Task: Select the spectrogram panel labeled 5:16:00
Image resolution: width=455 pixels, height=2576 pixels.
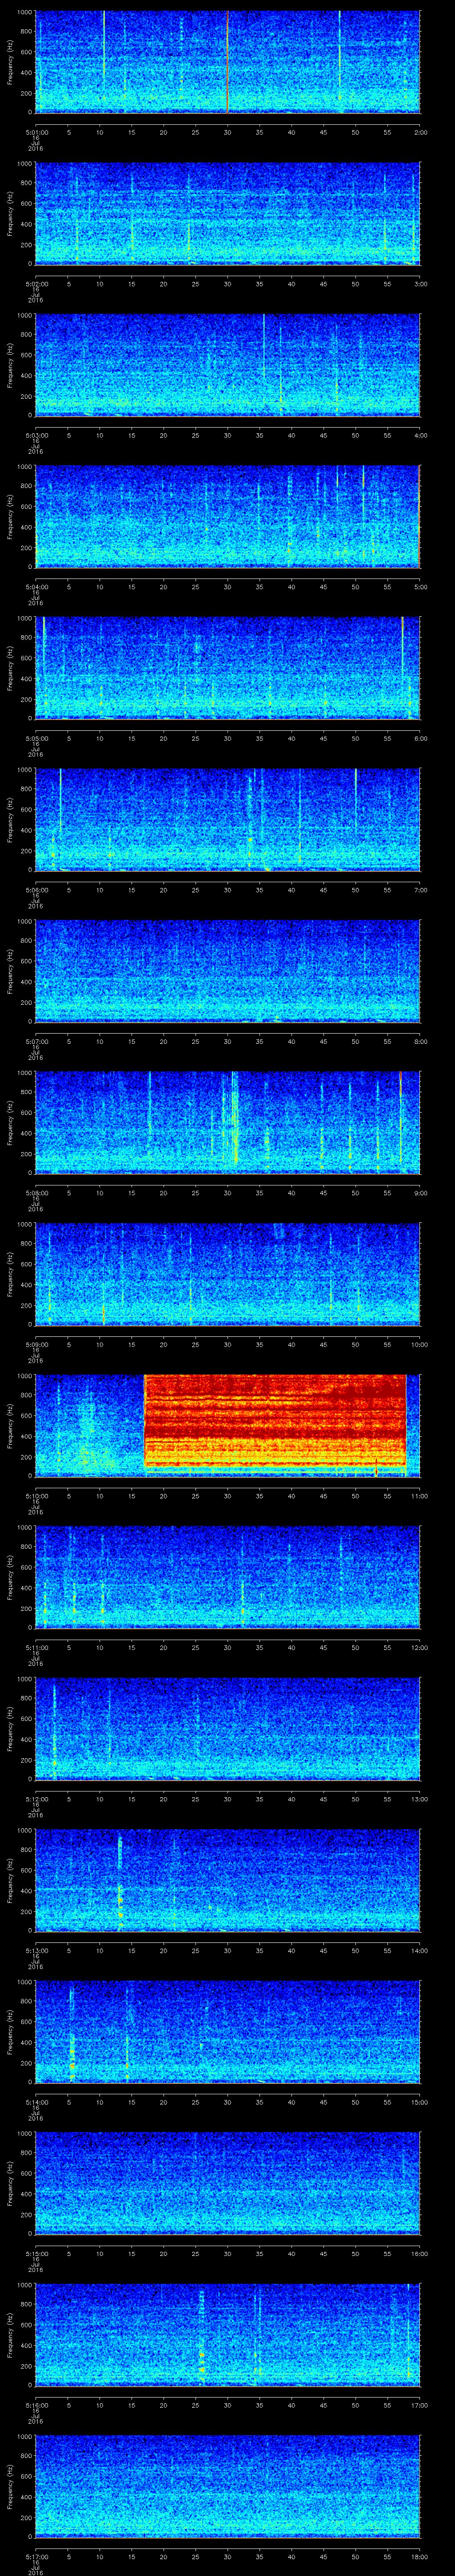Action: click(227, 2335)
